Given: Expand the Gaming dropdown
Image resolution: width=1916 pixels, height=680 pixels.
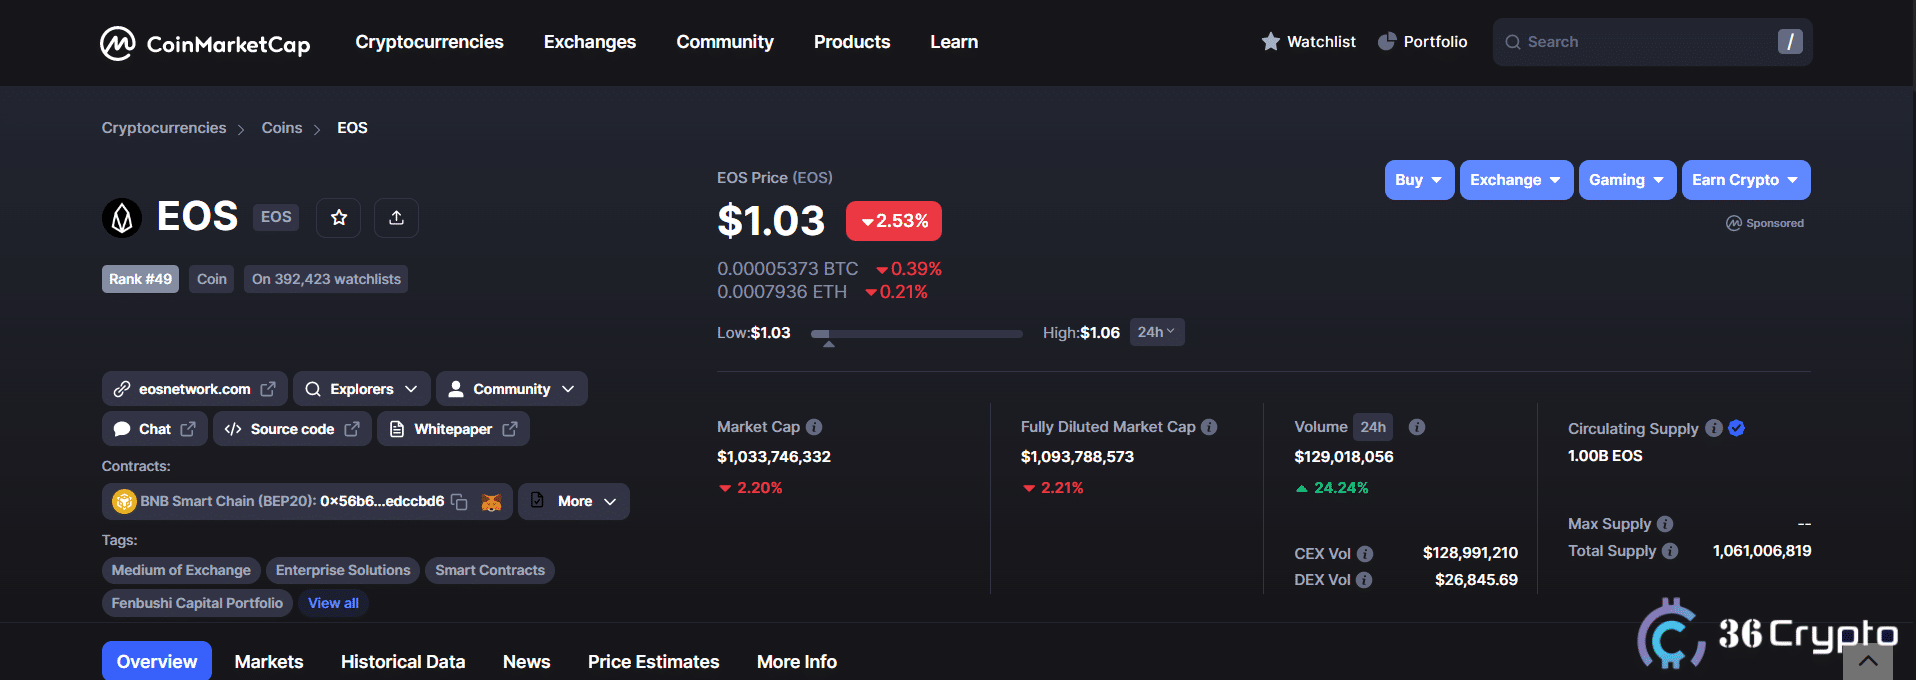Looking at the screenshot, I should 1627,180.
